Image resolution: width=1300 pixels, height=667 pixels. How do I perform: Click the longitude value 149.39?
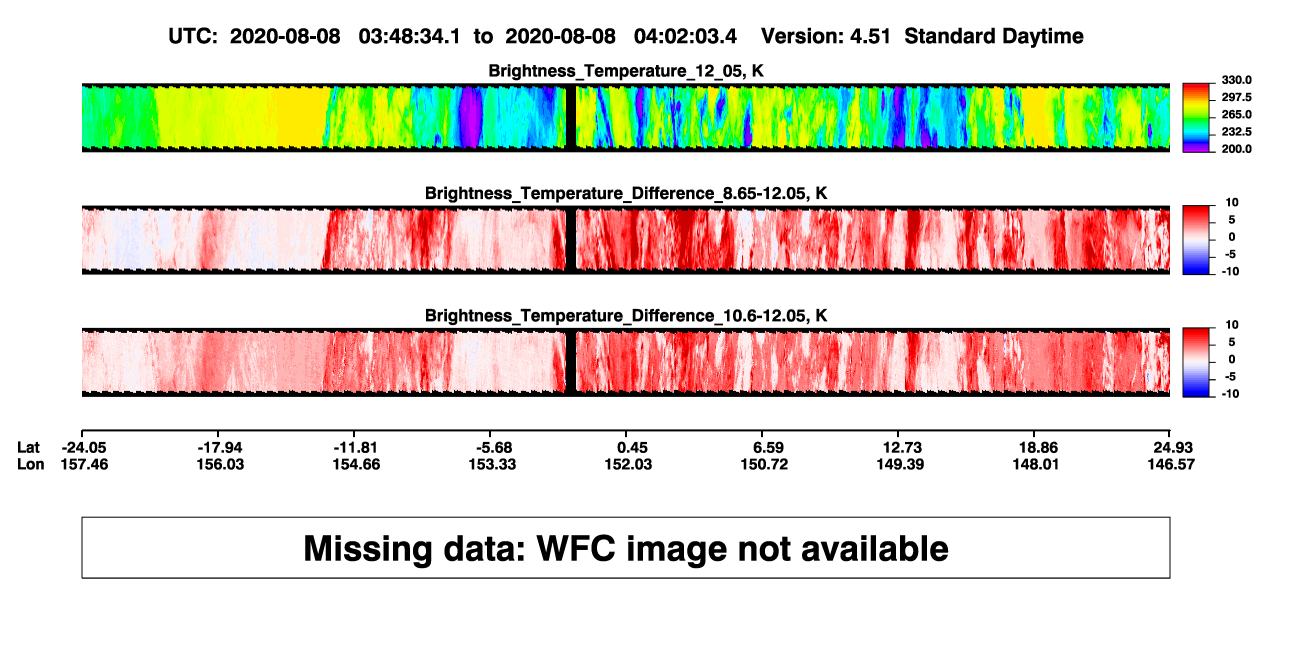coord(902,464)
